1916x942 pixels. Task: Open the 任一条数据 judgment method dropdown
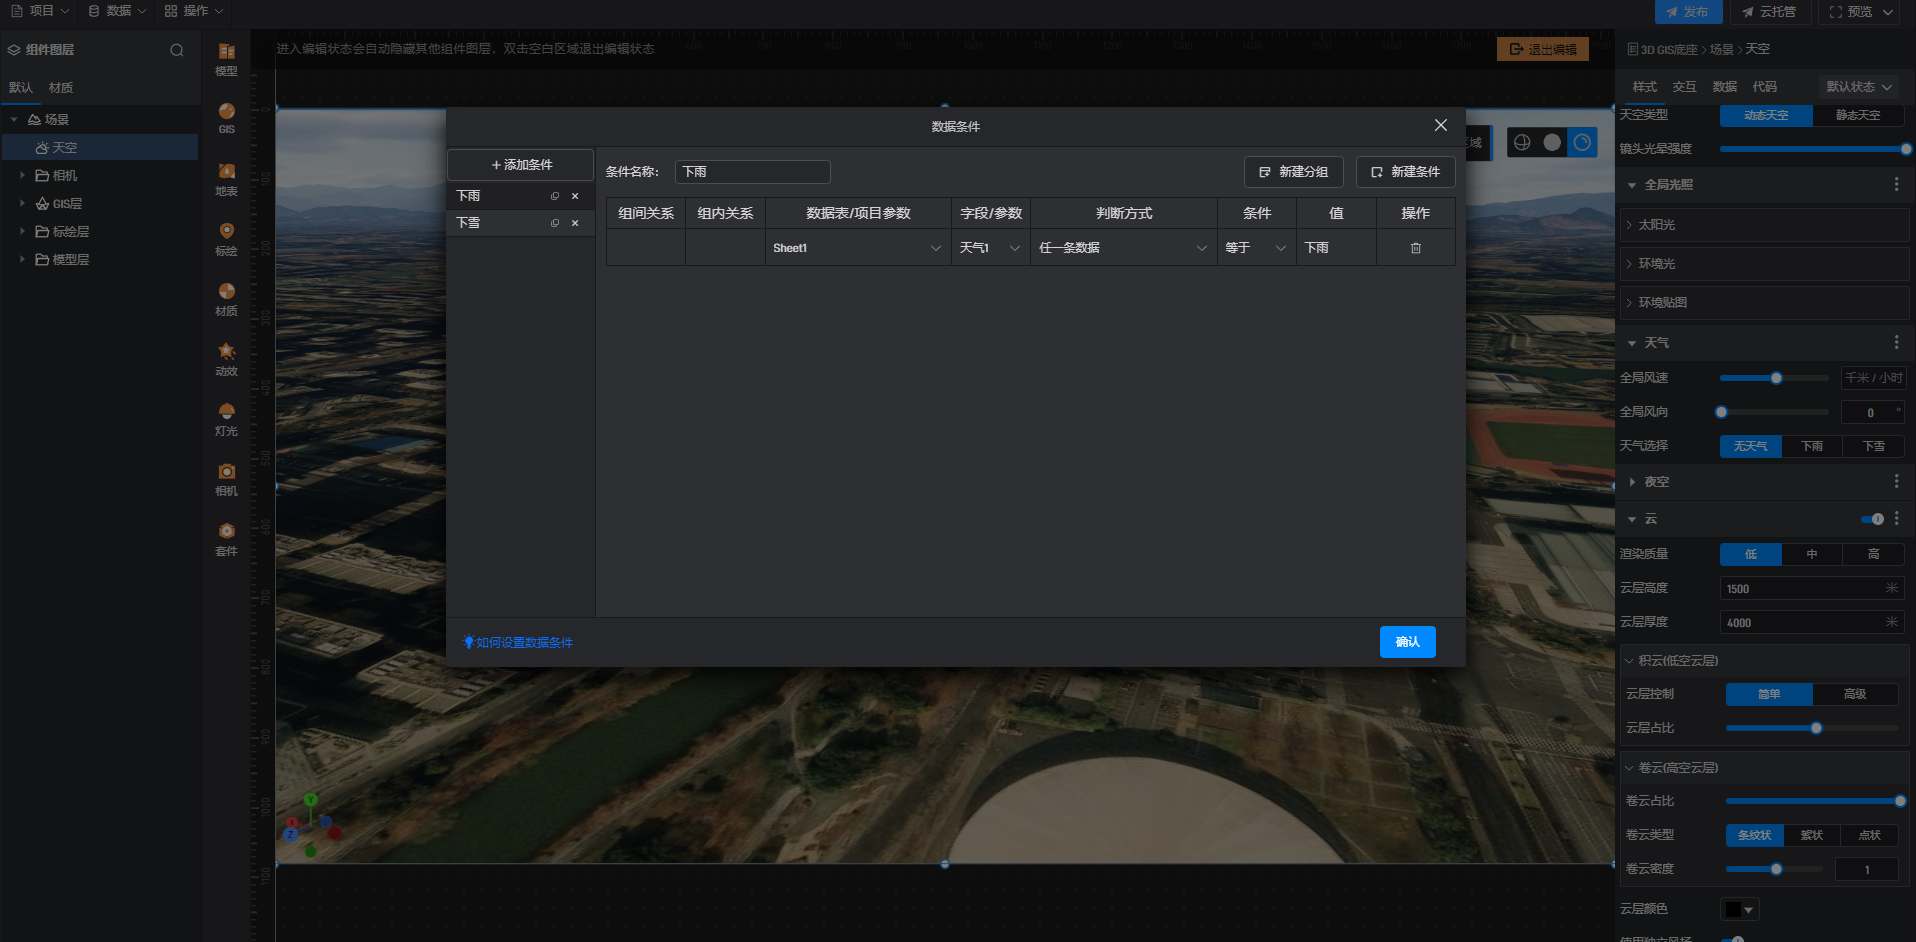coord(1123,248)
